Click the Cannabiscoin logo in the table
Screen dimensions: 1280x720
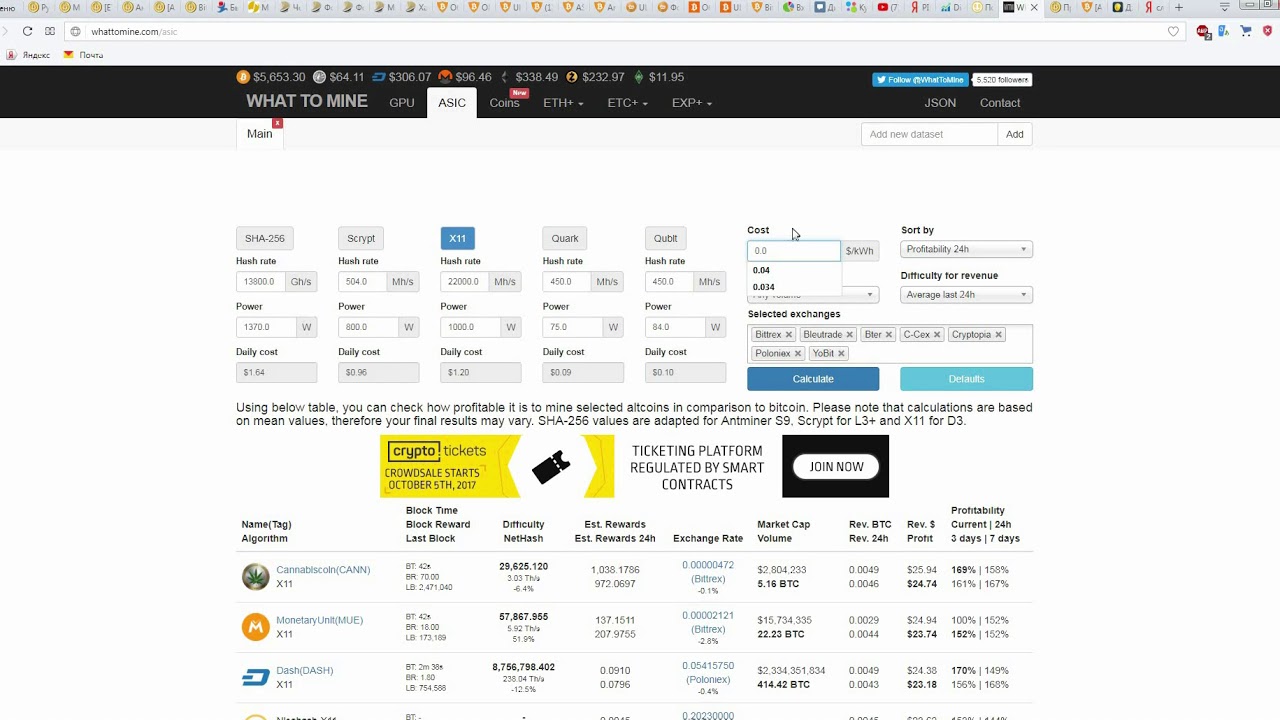(256, 577)
